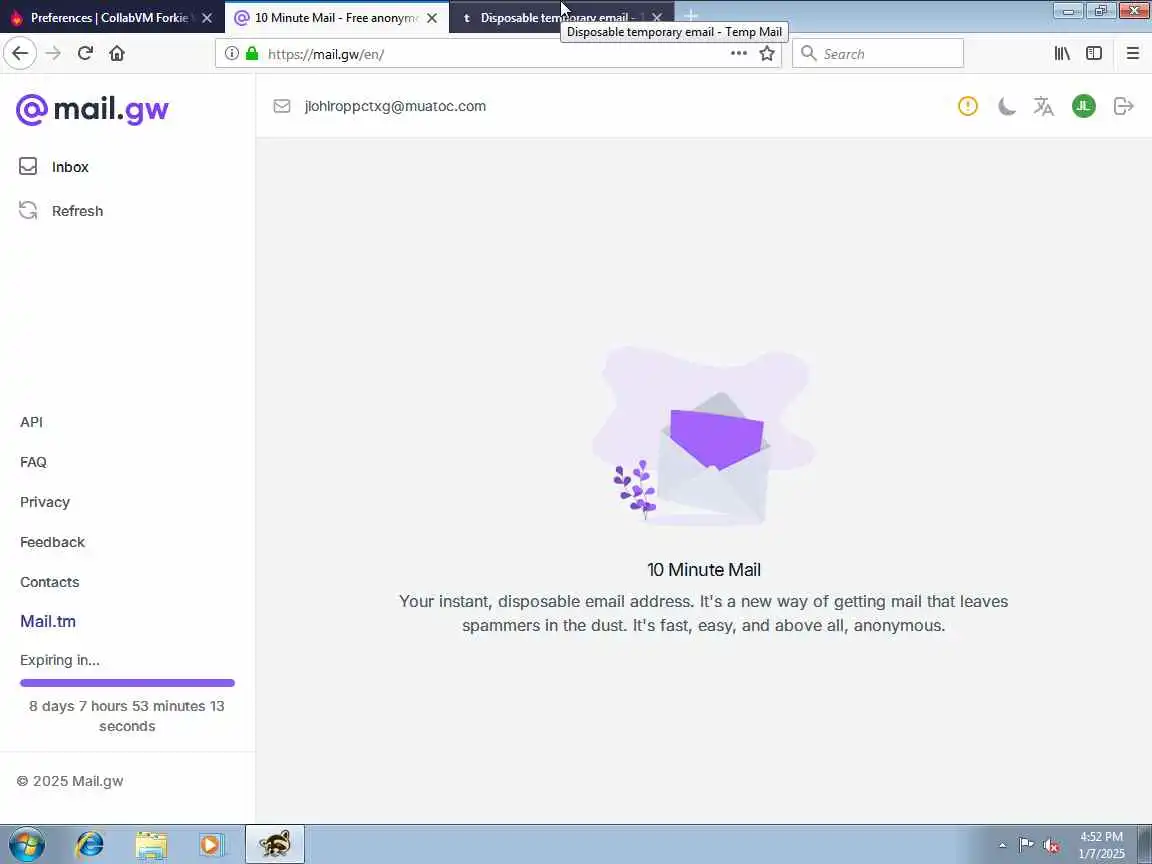The height and width of the screenshot is (864, 1152).
Task: Open the Windows Start menu
Action: [27, 845]
